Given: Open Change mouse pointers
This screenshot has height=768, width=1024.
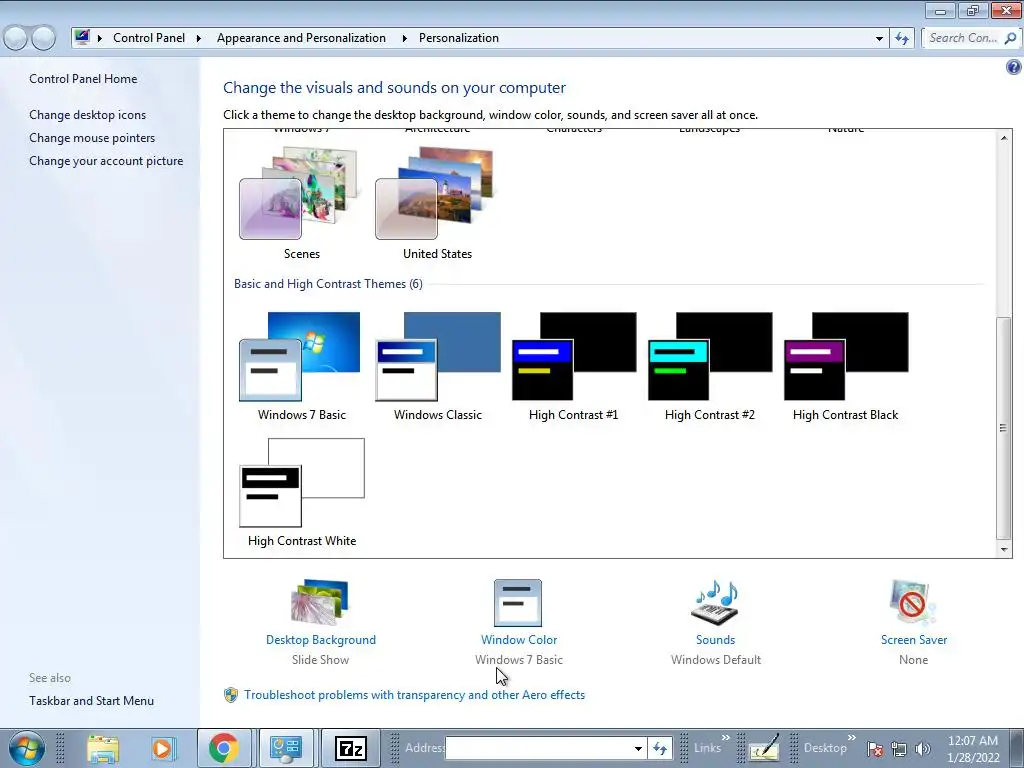Looking at the screenshot, I should pyautogui.click(x=92, y=138).
